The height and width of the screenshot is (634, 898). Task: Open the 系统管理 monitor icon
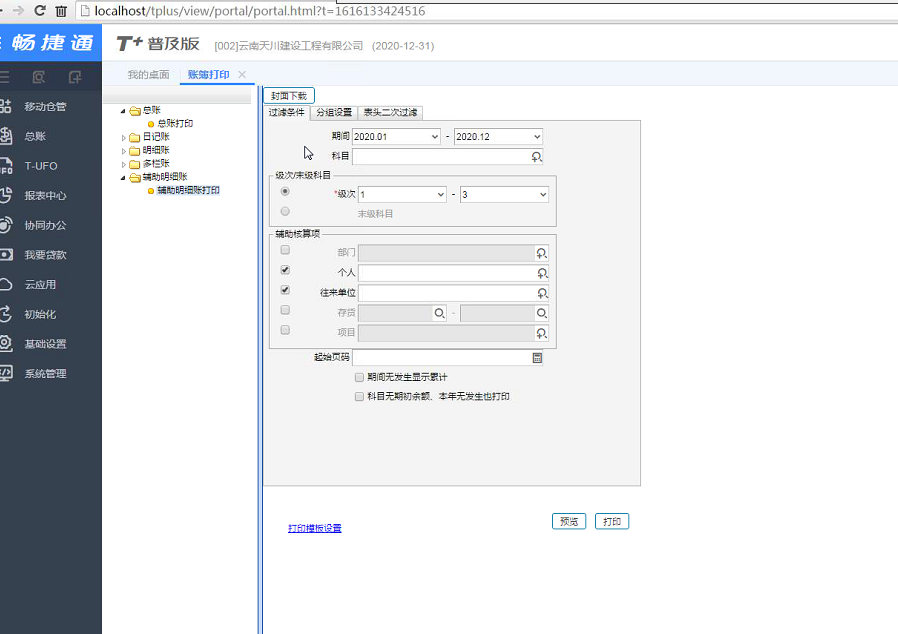[6, 373]
